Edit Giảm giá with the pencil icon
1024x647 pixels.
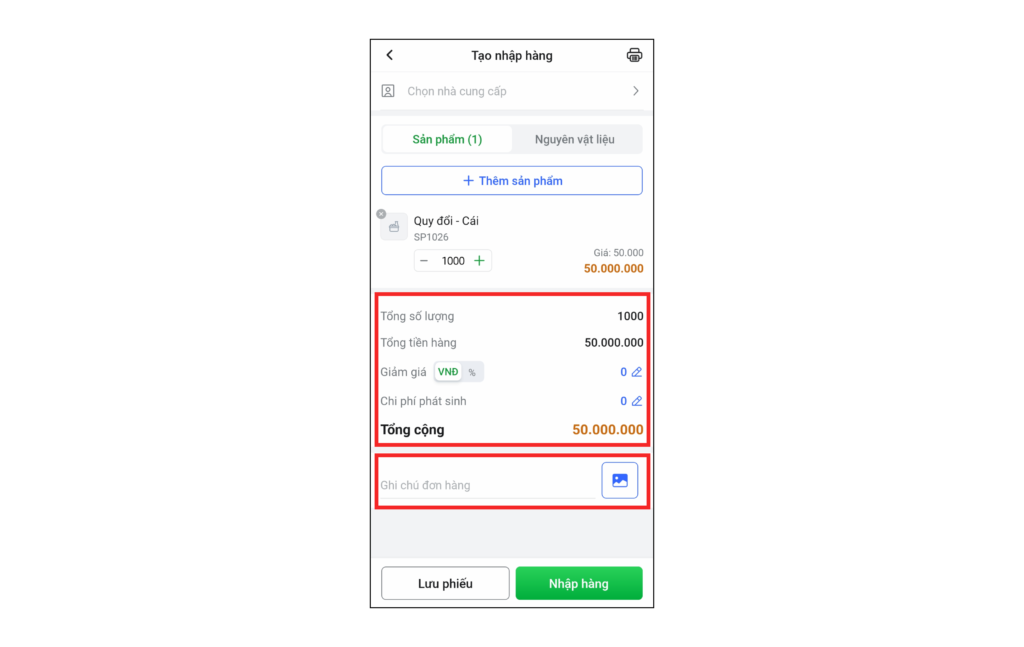coord(637,372)
